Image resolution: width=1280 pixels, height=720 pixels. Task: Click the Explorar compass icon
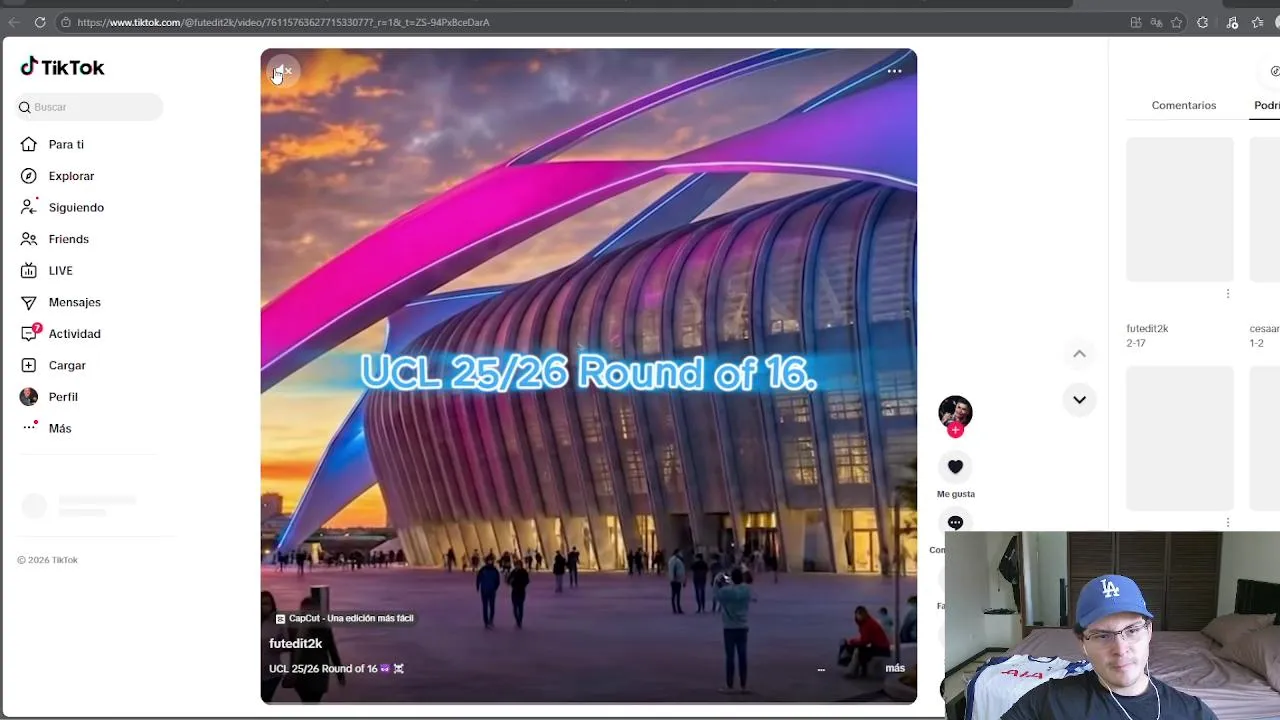point(29,176)
